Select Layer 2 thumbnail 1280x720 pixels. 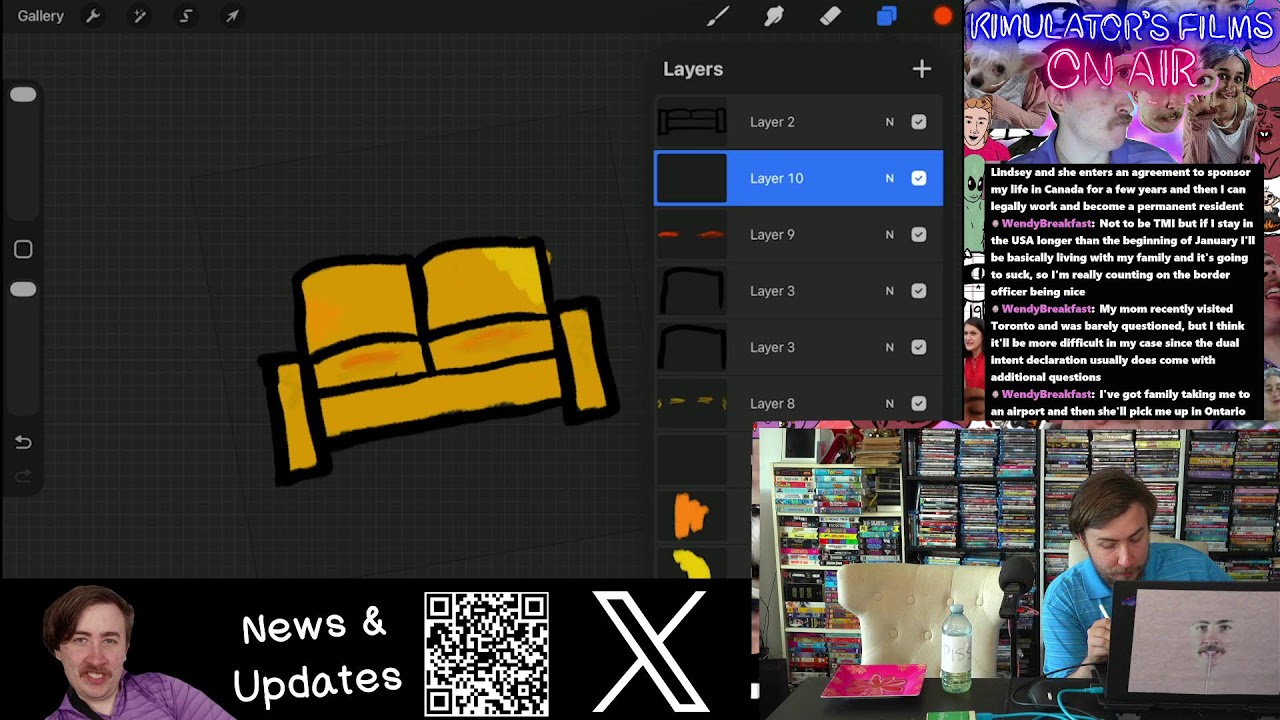[x=691, y=122]
